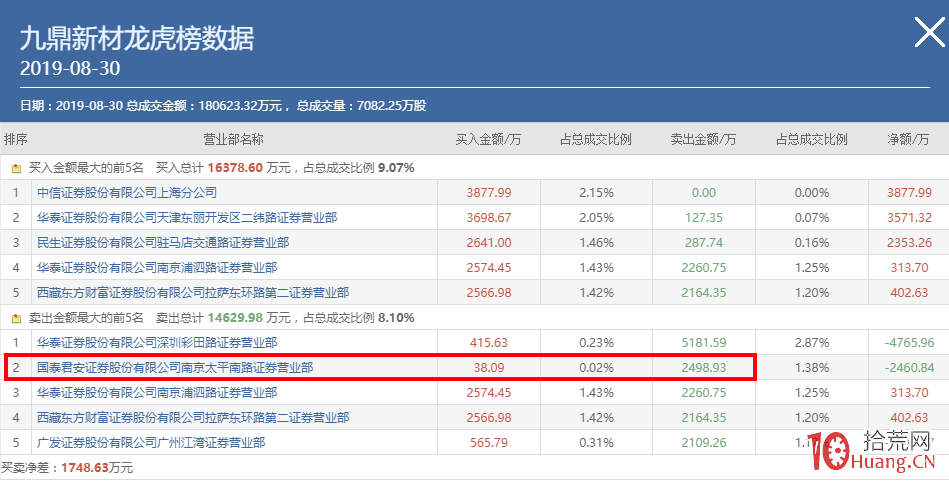The height and width of the screenshot is (481, 949).
Task: Open 广发证券广州江湾证券营业部 link
Action: point(151,442)
